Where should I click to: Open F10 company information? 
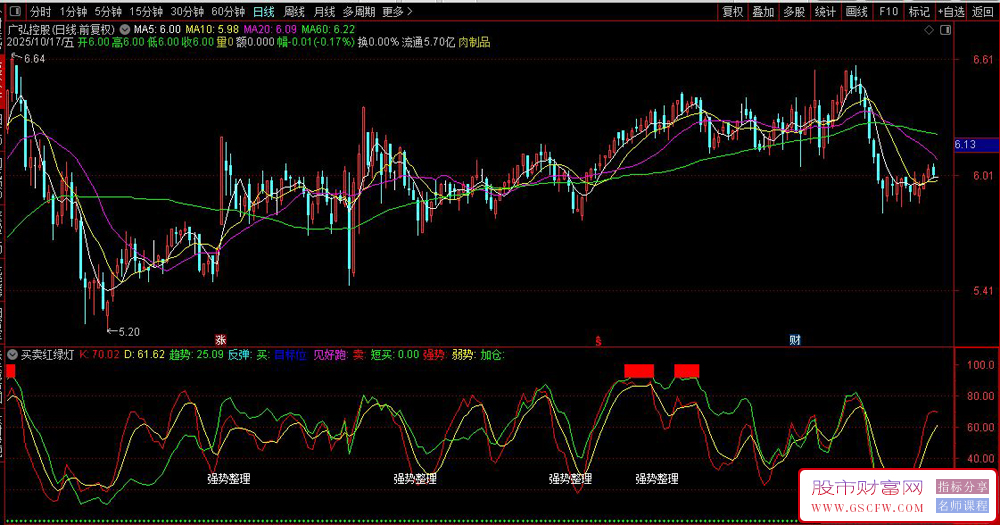point(887,12)
